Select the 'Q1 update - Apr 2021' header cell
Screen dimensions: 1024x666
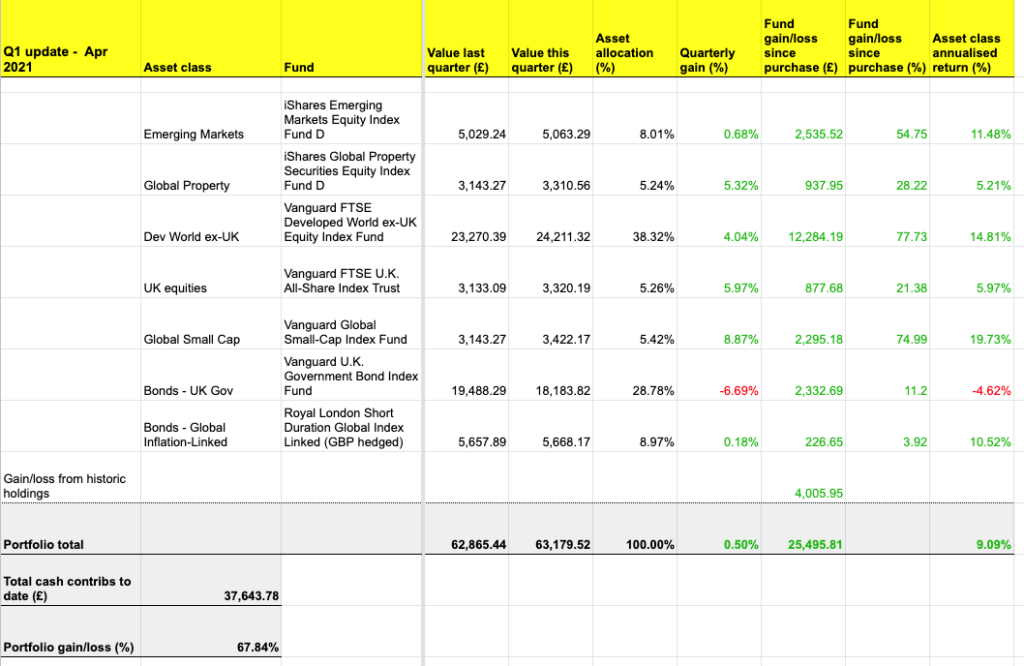point(71,39)
